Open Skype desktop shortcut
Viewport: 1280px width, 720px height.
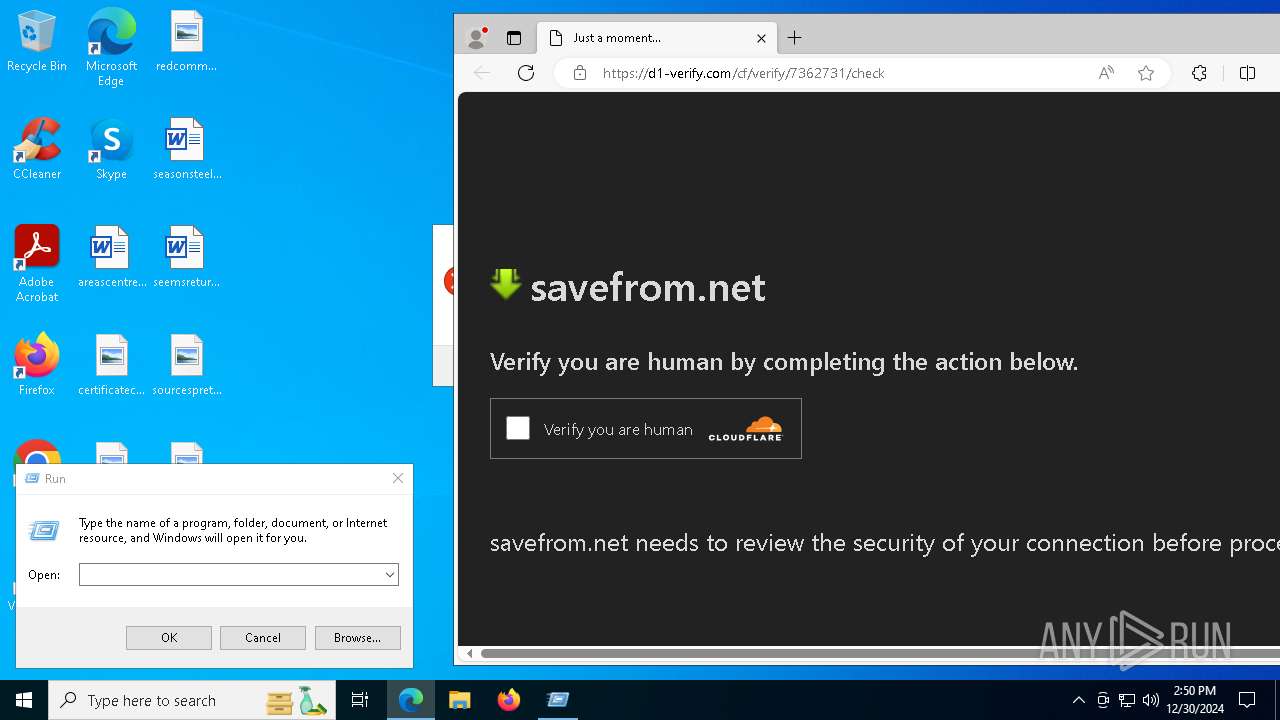[111, 150]
